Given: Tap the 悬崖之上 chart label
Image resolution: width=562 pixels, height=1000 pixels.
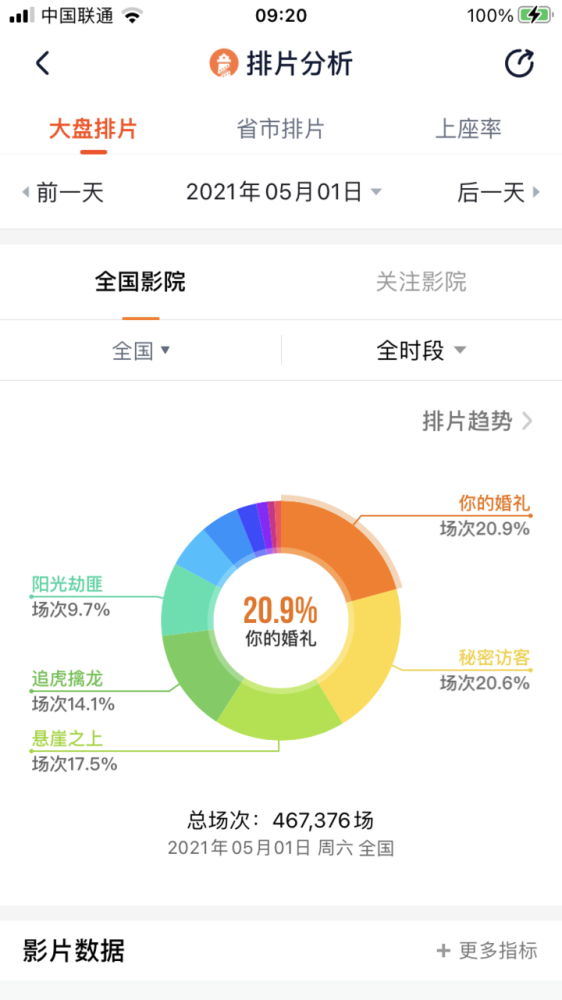Looking at the screenshot, I should point(68,739).
